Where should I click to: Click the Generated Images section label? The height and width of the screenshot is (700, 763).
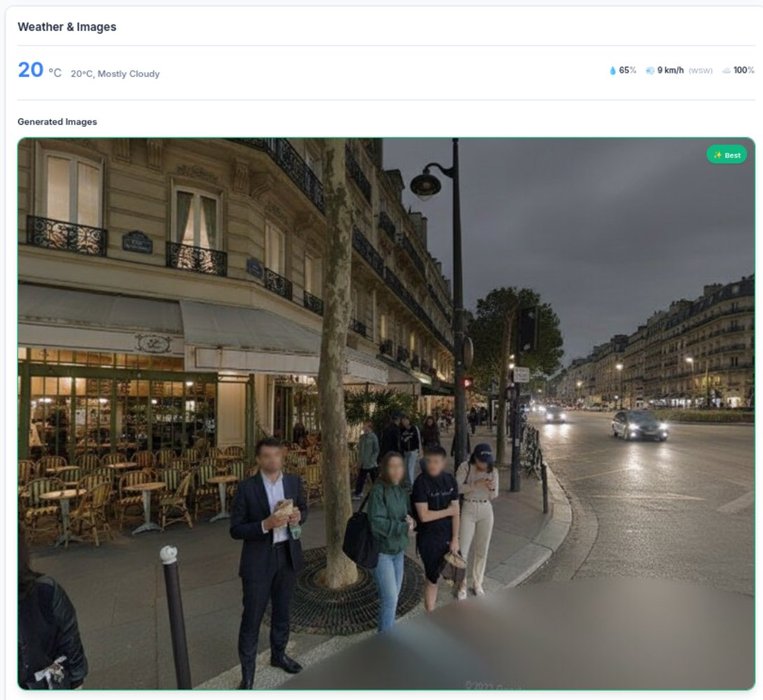click(x=57, y=122)
